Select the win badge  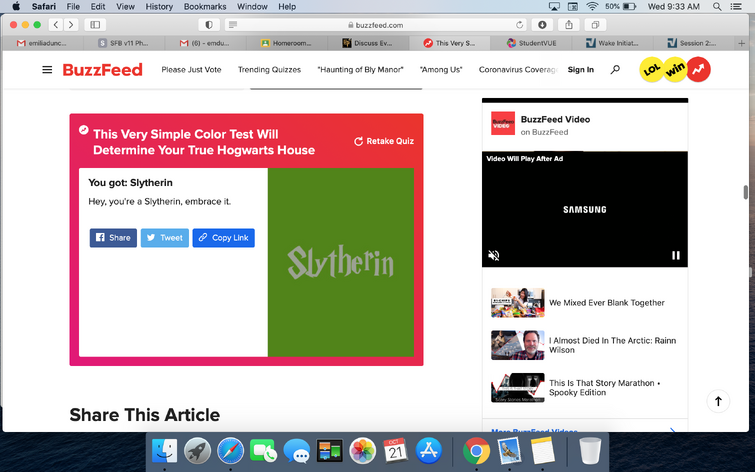click(x=675, y=70)
